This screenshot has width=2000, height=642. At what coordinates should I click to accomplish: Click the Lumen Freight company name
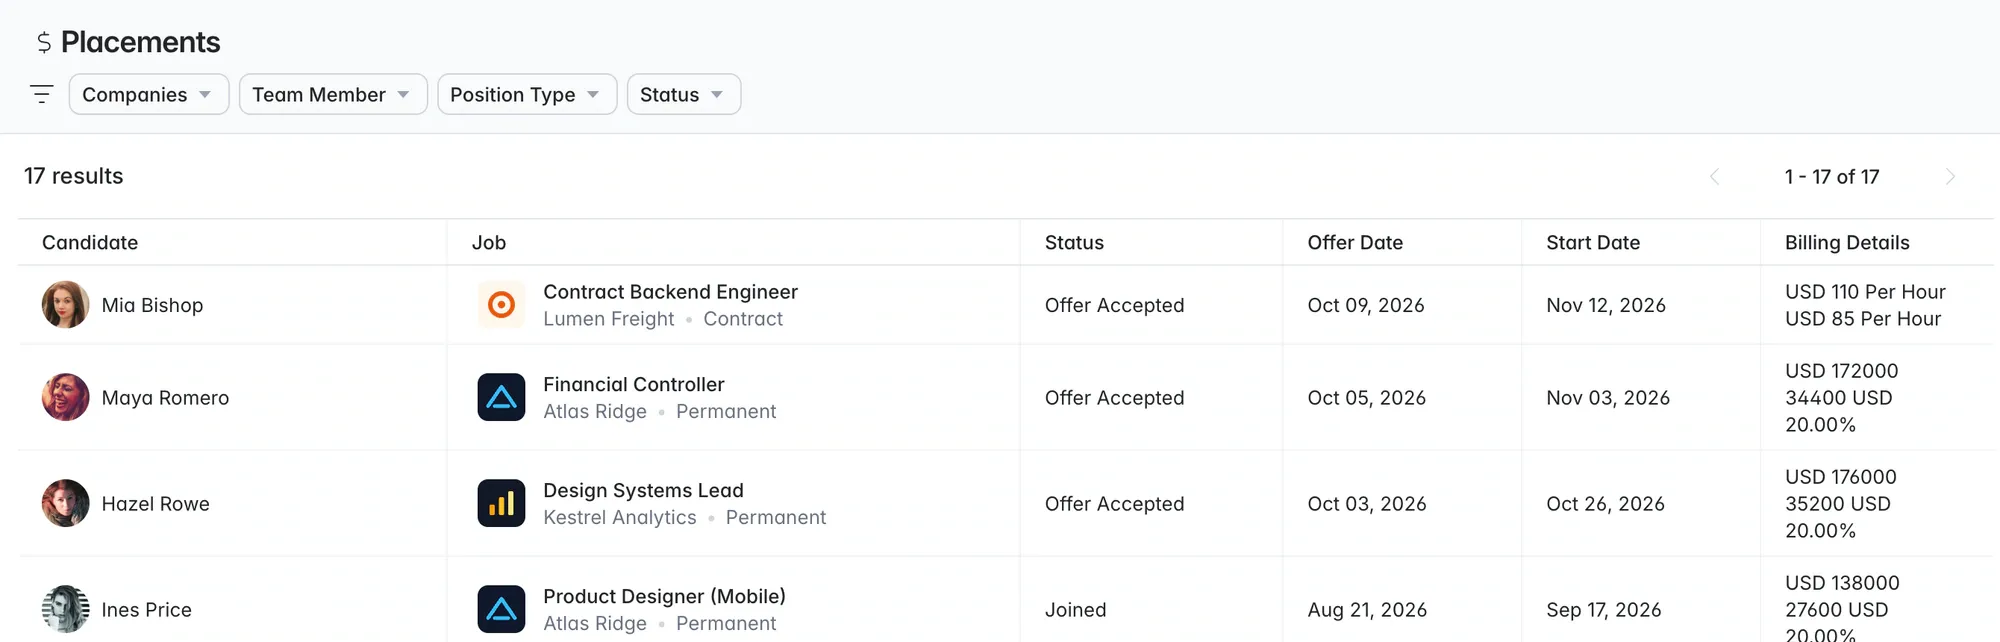[608, 318]
